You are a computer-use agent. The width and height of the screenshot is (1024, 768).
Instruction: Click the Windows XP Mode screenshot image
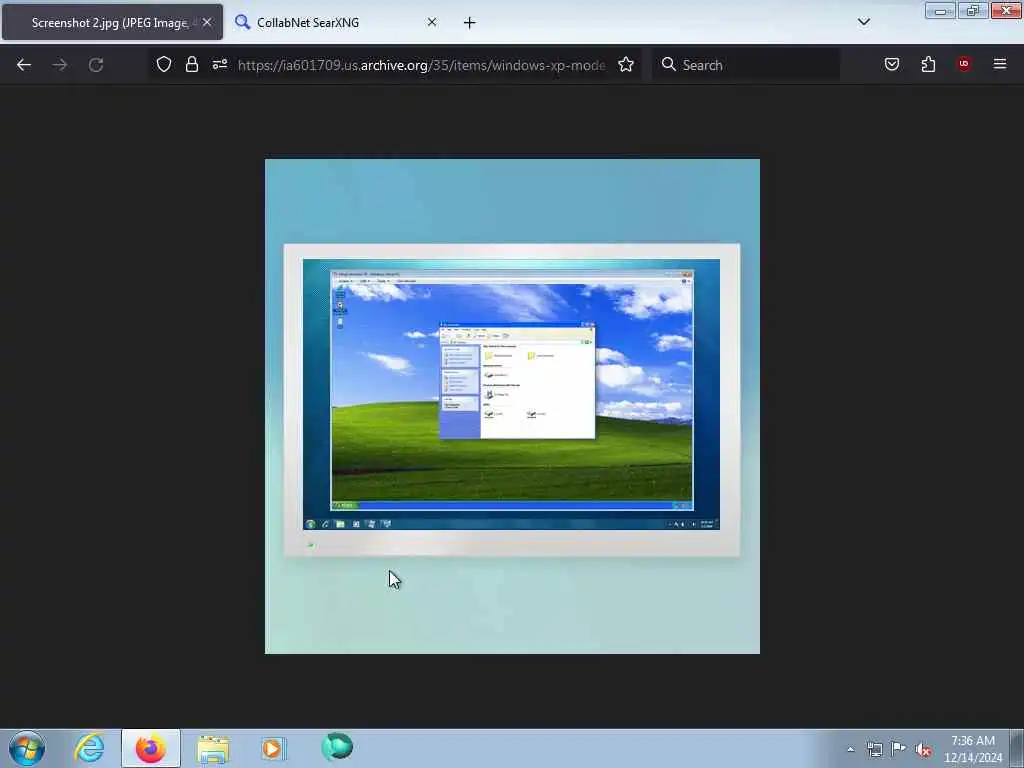pyautogui.click(x=512, y=406)
